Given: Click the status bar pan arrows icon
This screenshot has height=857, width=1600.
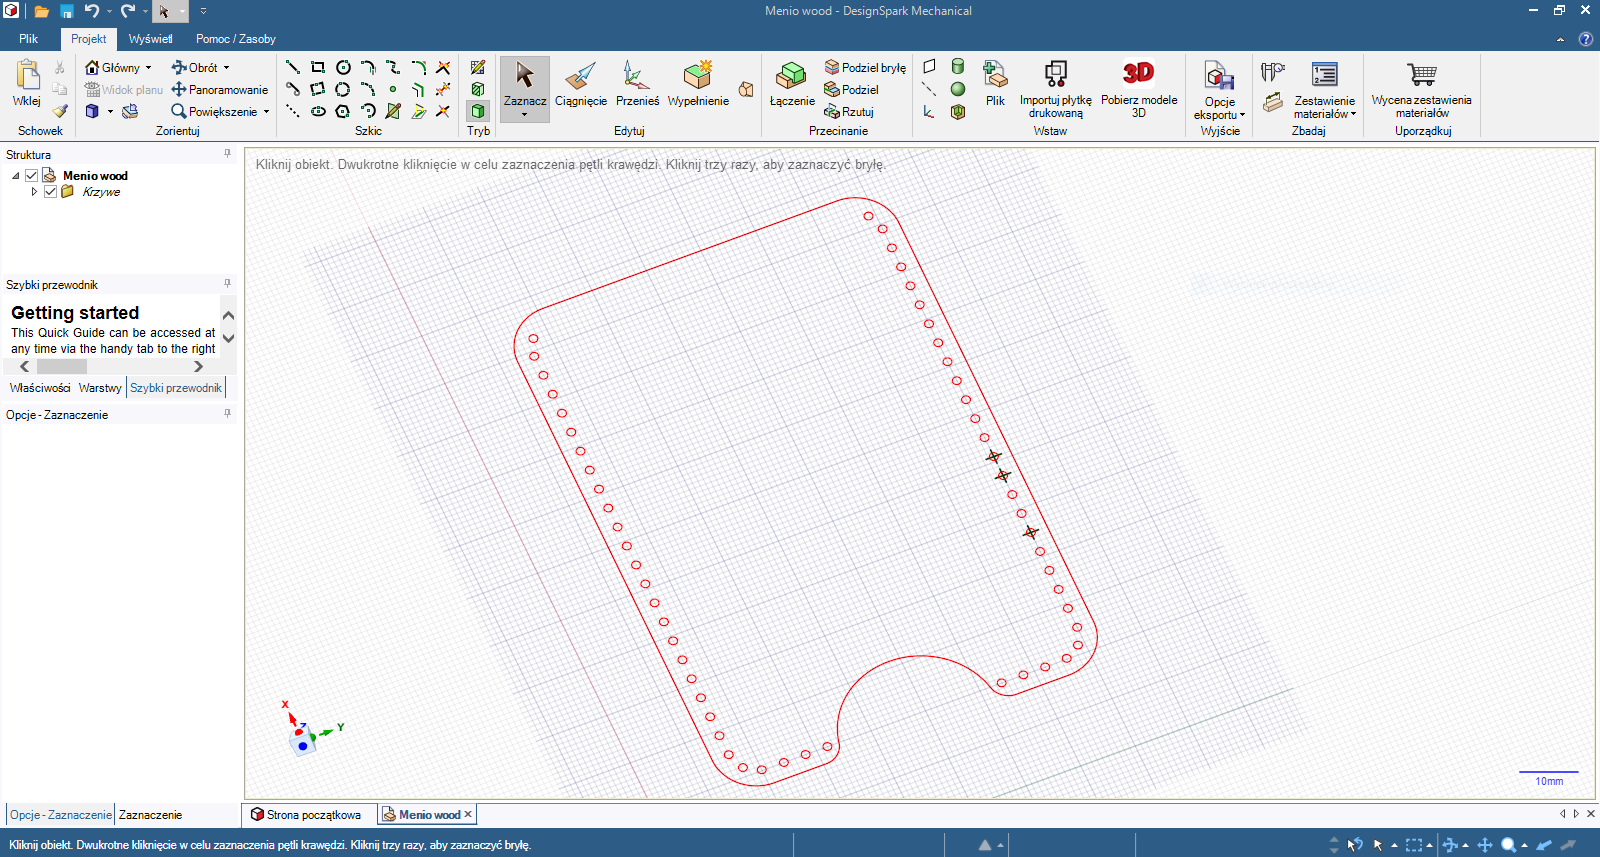Looking at the screenshot, I should point(1484,845).
